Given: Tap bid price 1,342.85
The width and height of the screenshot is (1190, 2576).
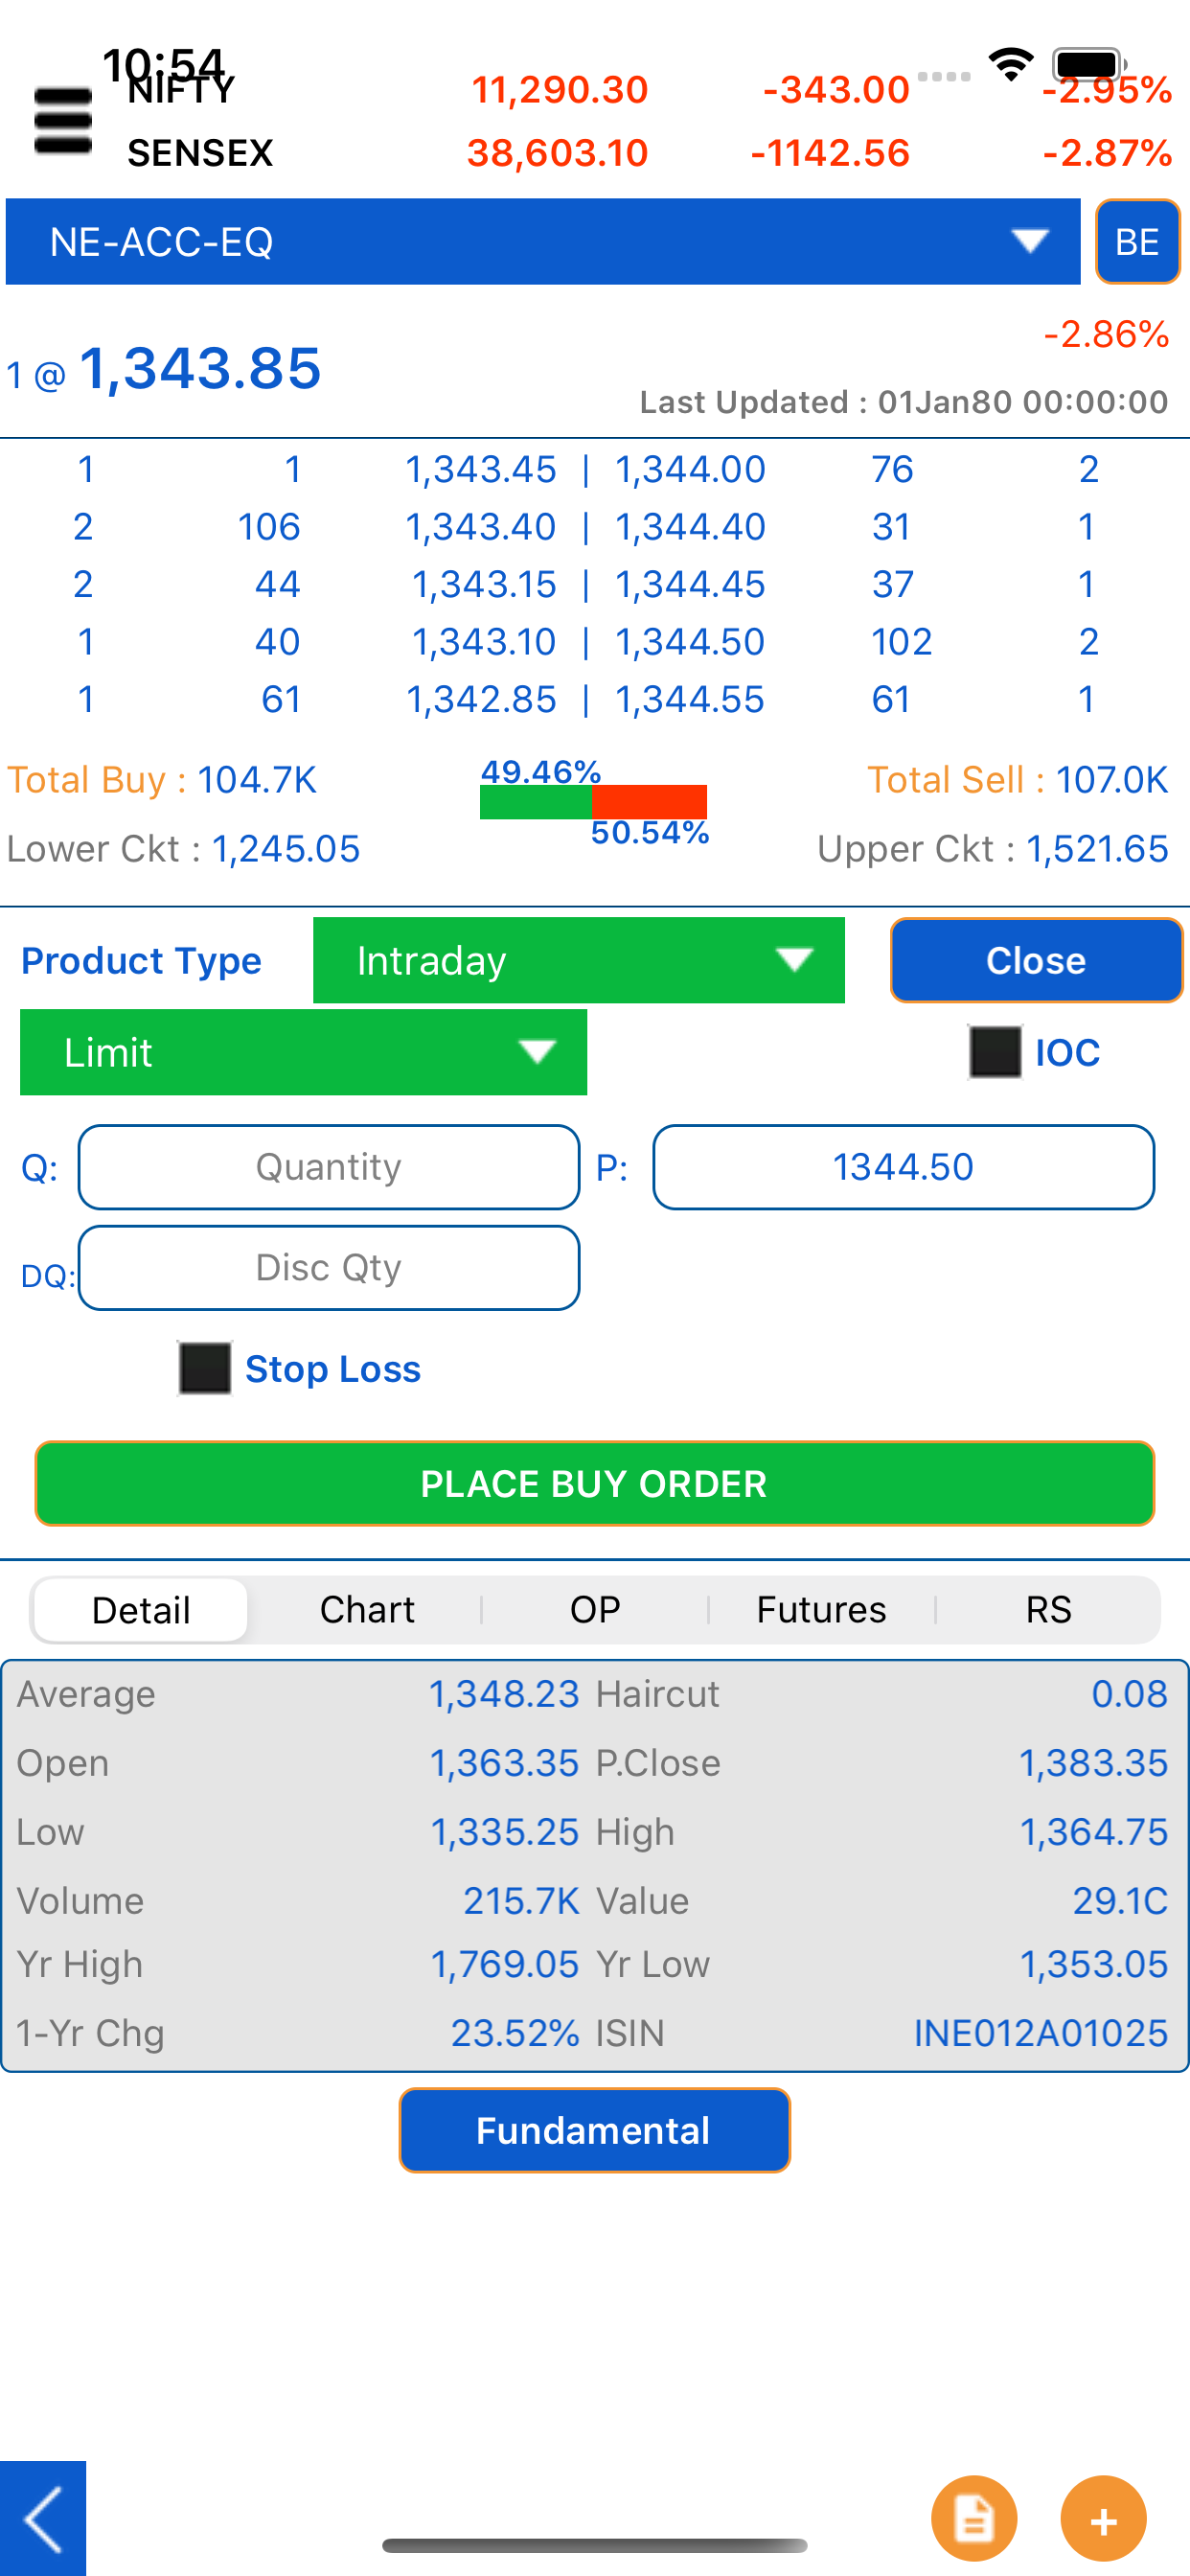Looking at the screenshot, I should (x=480, y=699).
